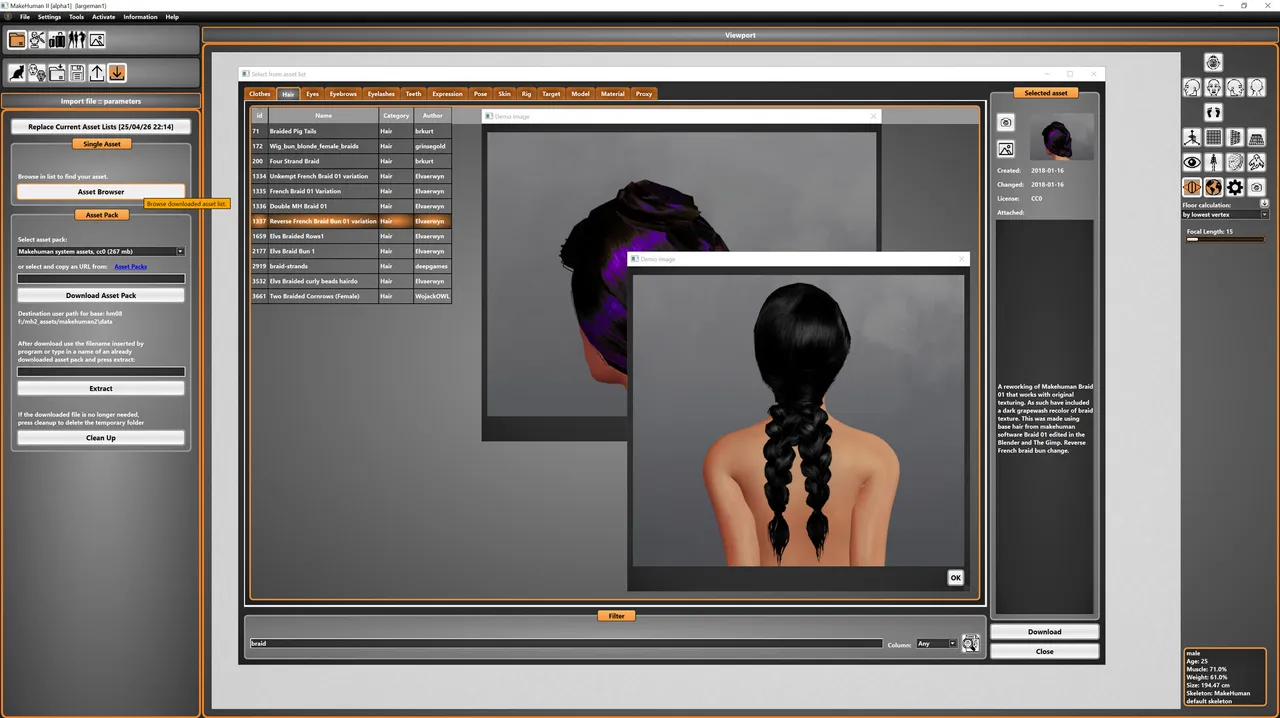Image resolution: width=1280 pixels, height=718 pixels.
Task: Toggle the eye visibility icon
Action: point(1192,162)
